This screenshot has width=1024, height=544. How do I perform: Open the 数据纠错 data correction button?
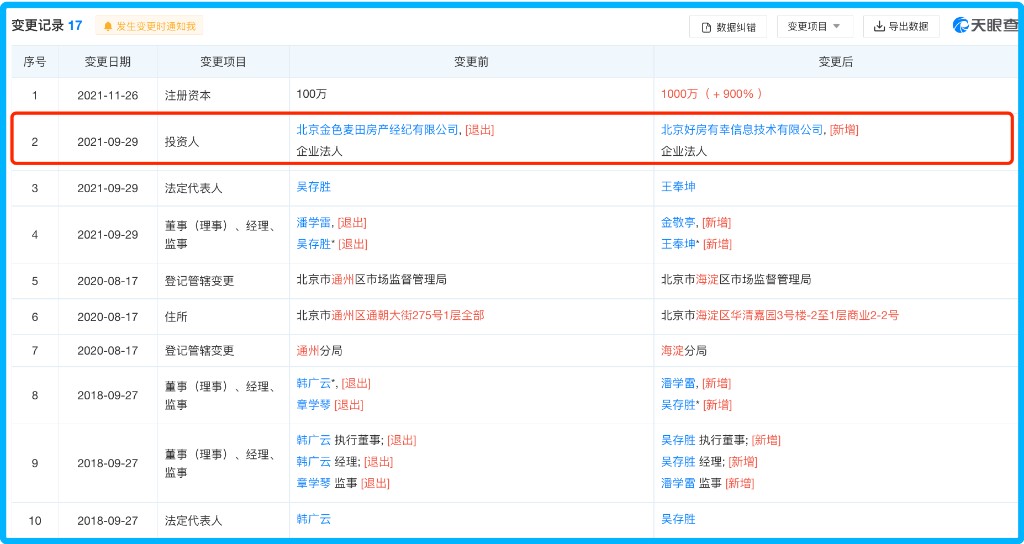[x=728, y=27]
